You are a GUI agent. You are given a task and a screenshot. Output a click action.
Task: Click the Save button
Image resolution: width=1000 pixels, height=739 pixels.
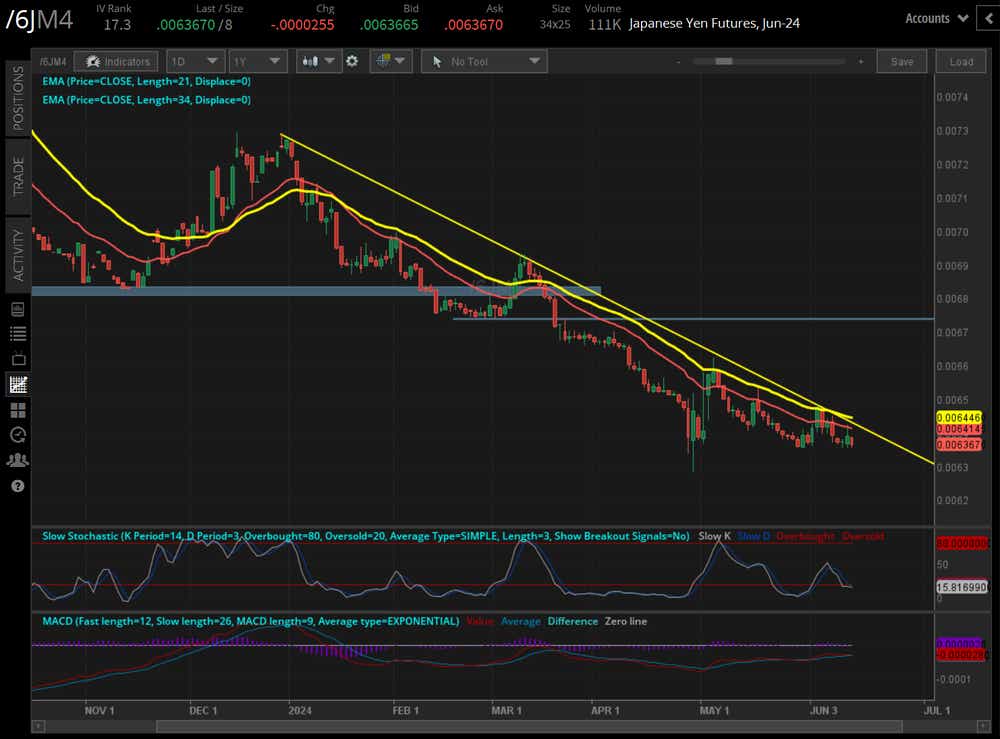(901, 62)
